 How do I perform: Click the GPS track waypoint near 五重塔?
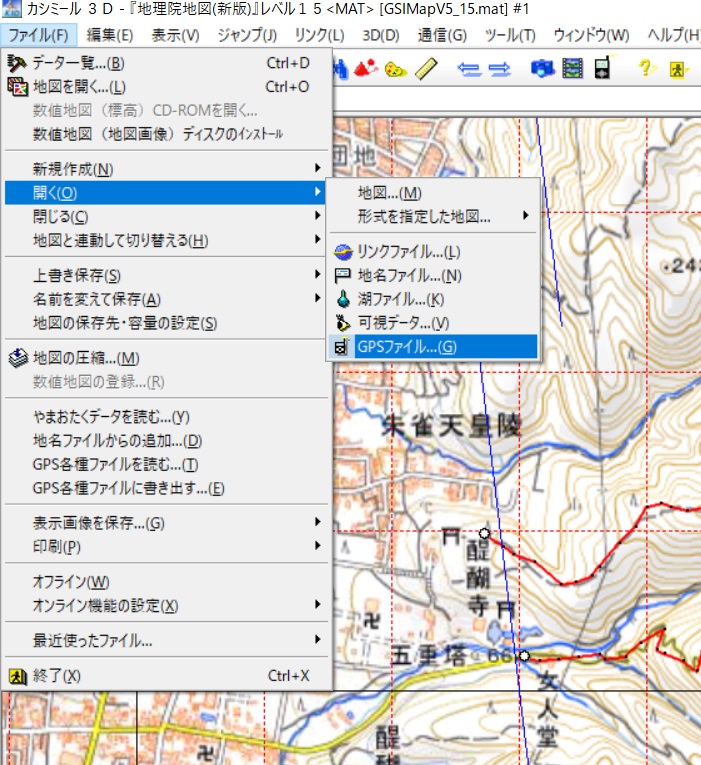tap(524, 656)
